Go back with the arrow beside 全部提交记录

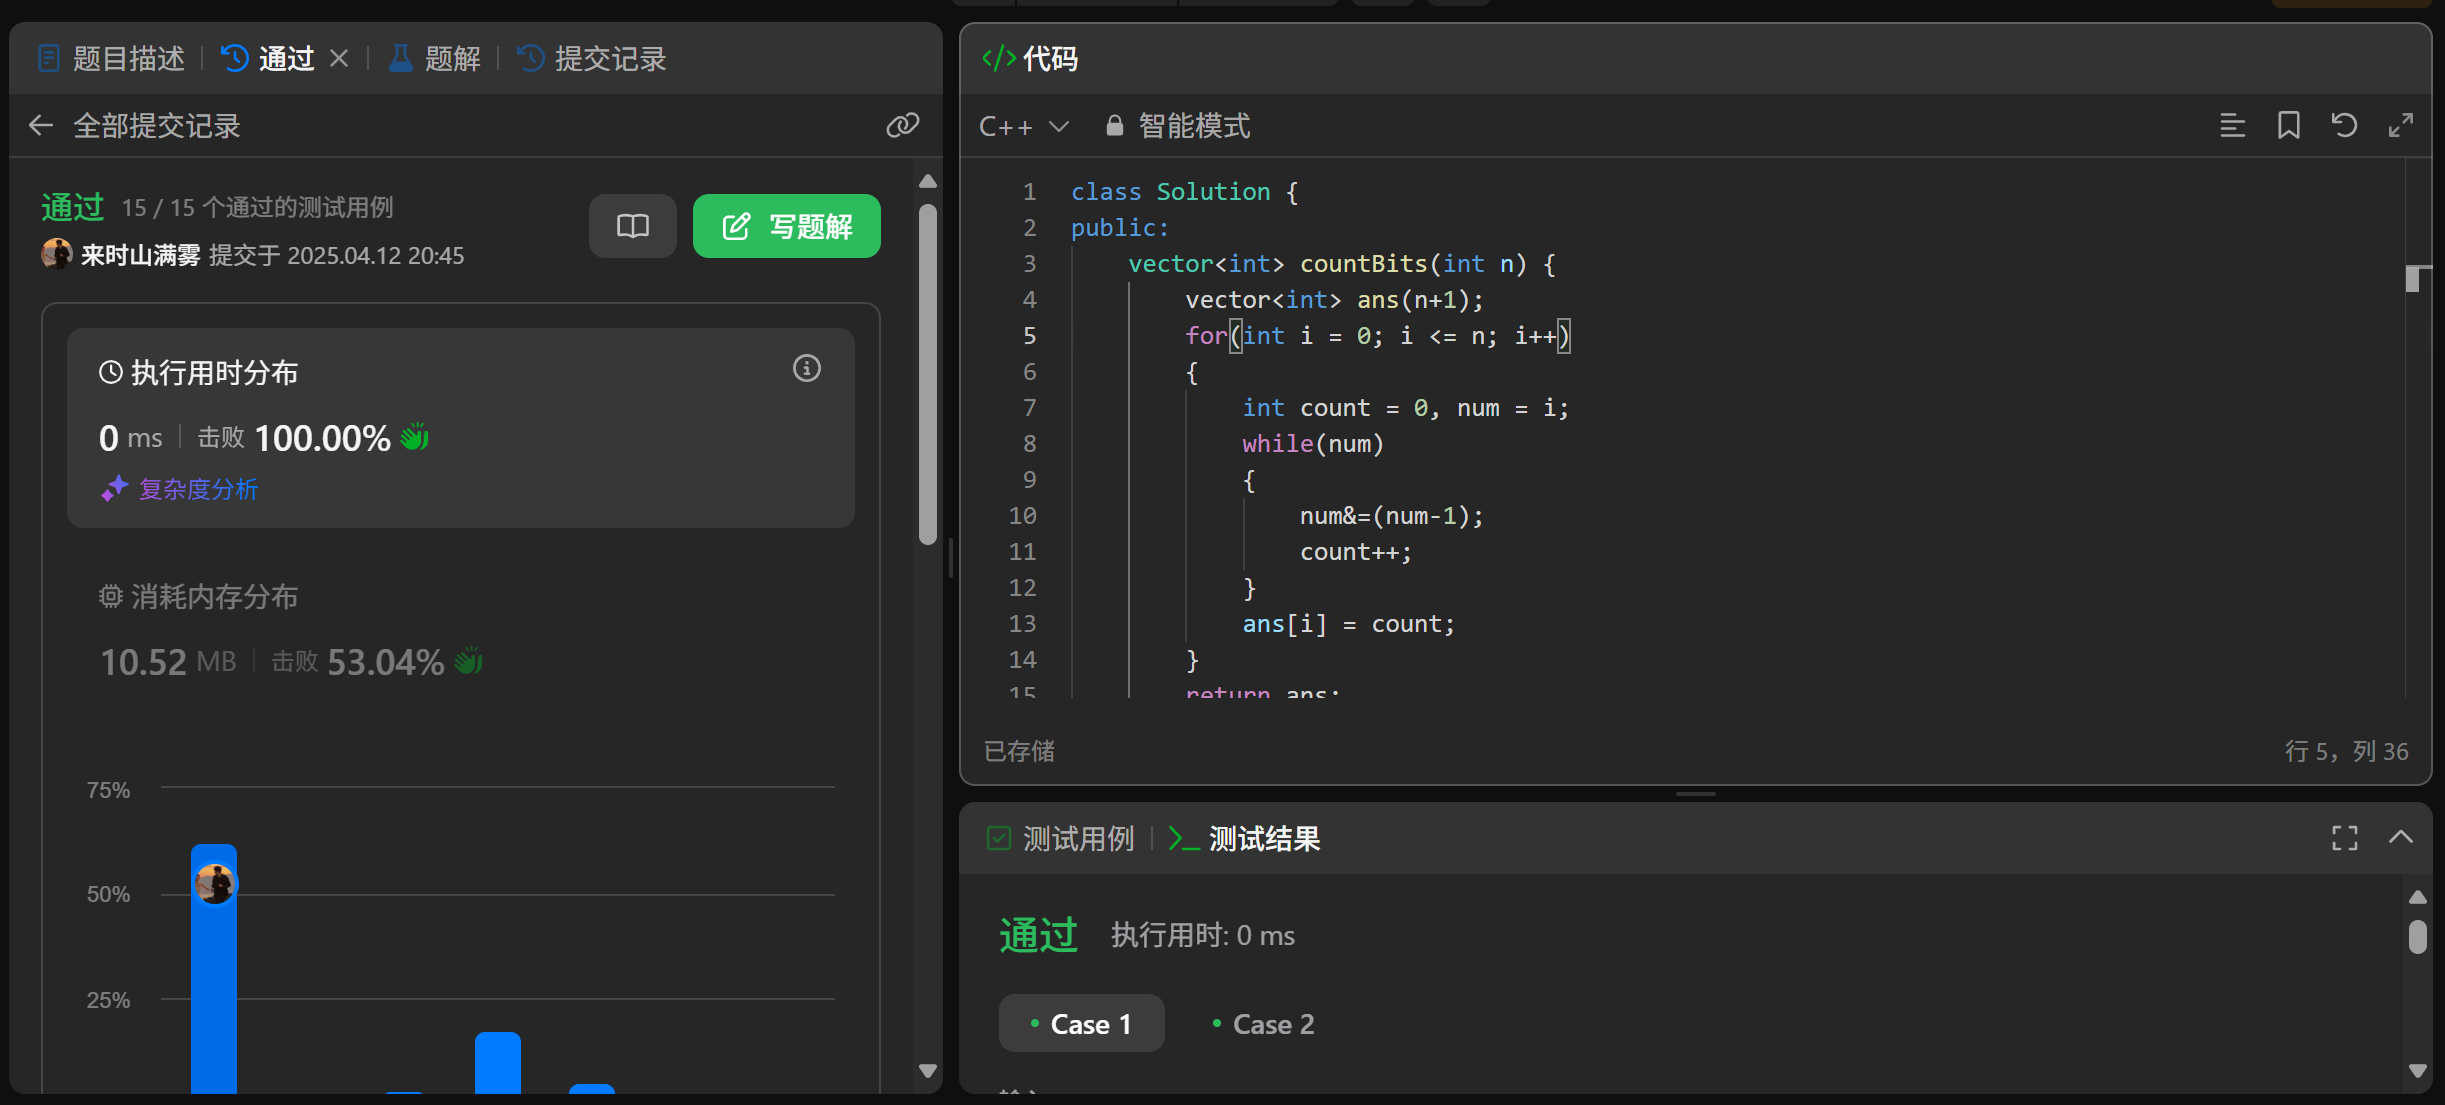(x=41, y=125)
